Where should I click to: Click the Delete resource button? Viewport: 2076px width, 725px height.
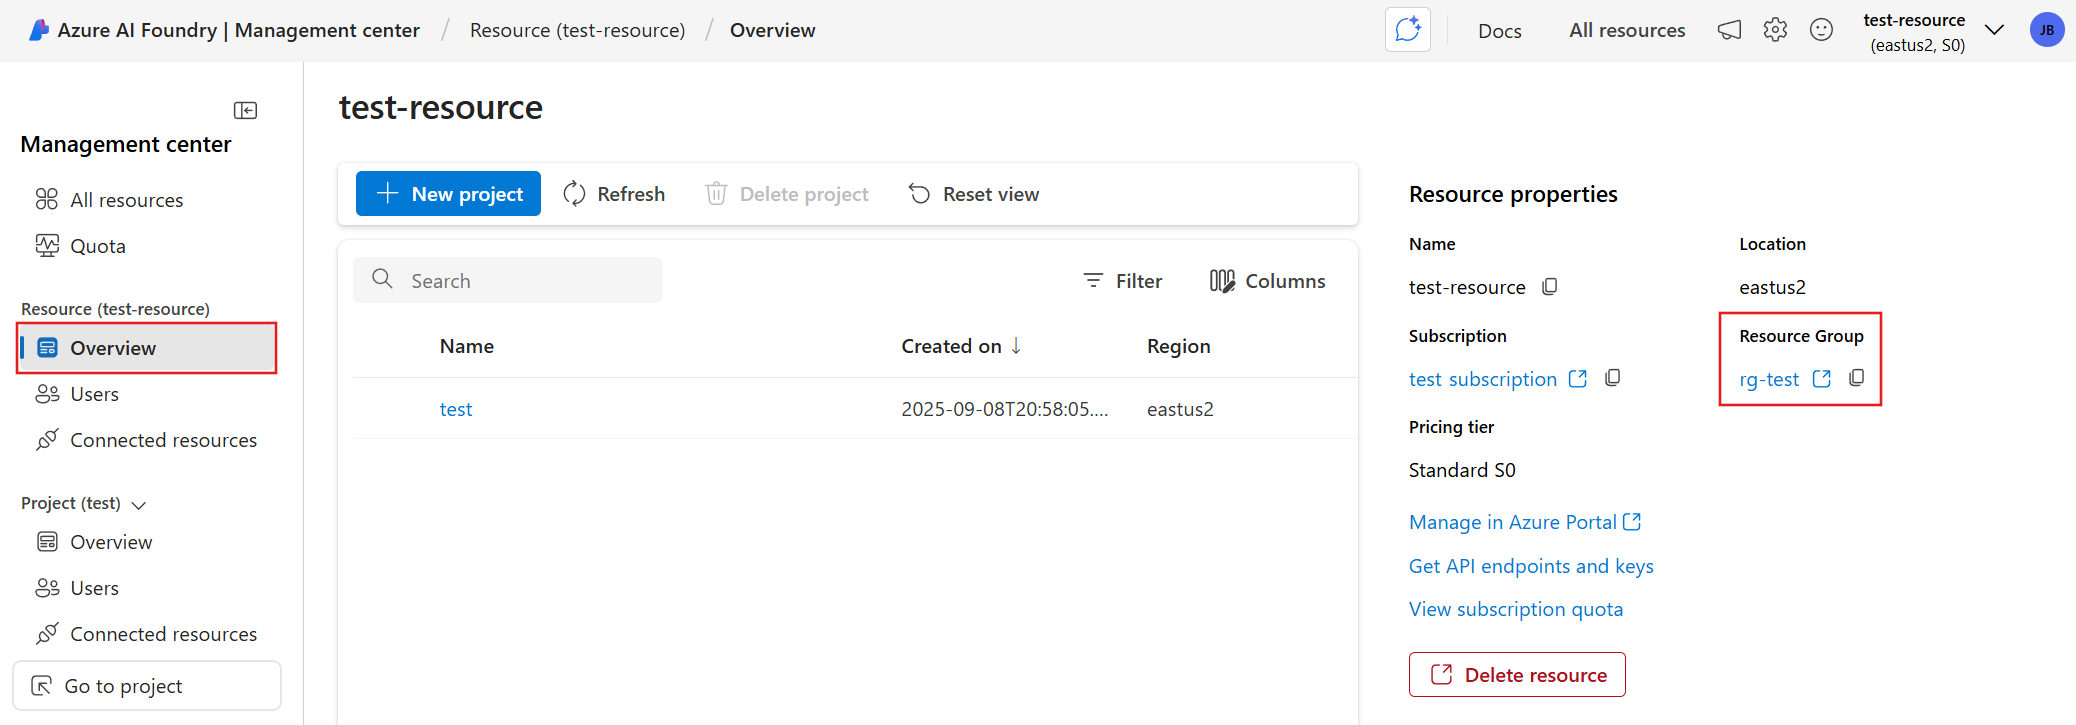coord(1517,675)
